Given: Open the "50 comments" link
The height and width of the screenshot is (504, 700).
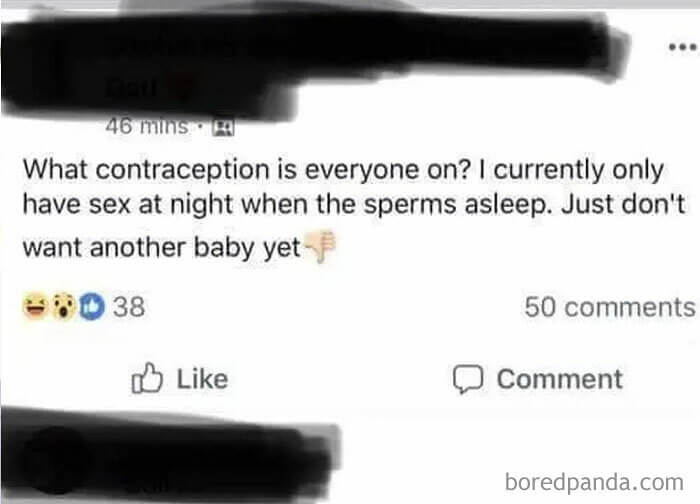Looking at the screenshot, I should [608, 307].
